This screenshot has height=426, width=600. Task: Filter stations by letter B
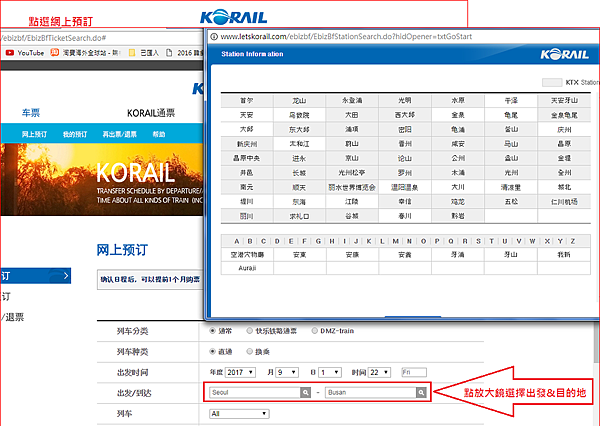point(250,241)
